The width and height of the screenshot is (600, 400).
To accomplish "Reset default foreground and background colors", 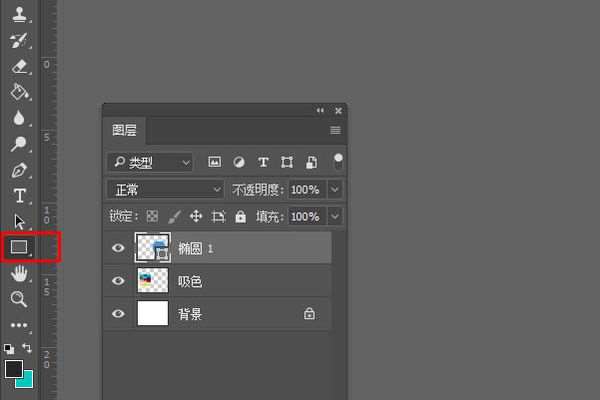I will [x=9, y=349].
